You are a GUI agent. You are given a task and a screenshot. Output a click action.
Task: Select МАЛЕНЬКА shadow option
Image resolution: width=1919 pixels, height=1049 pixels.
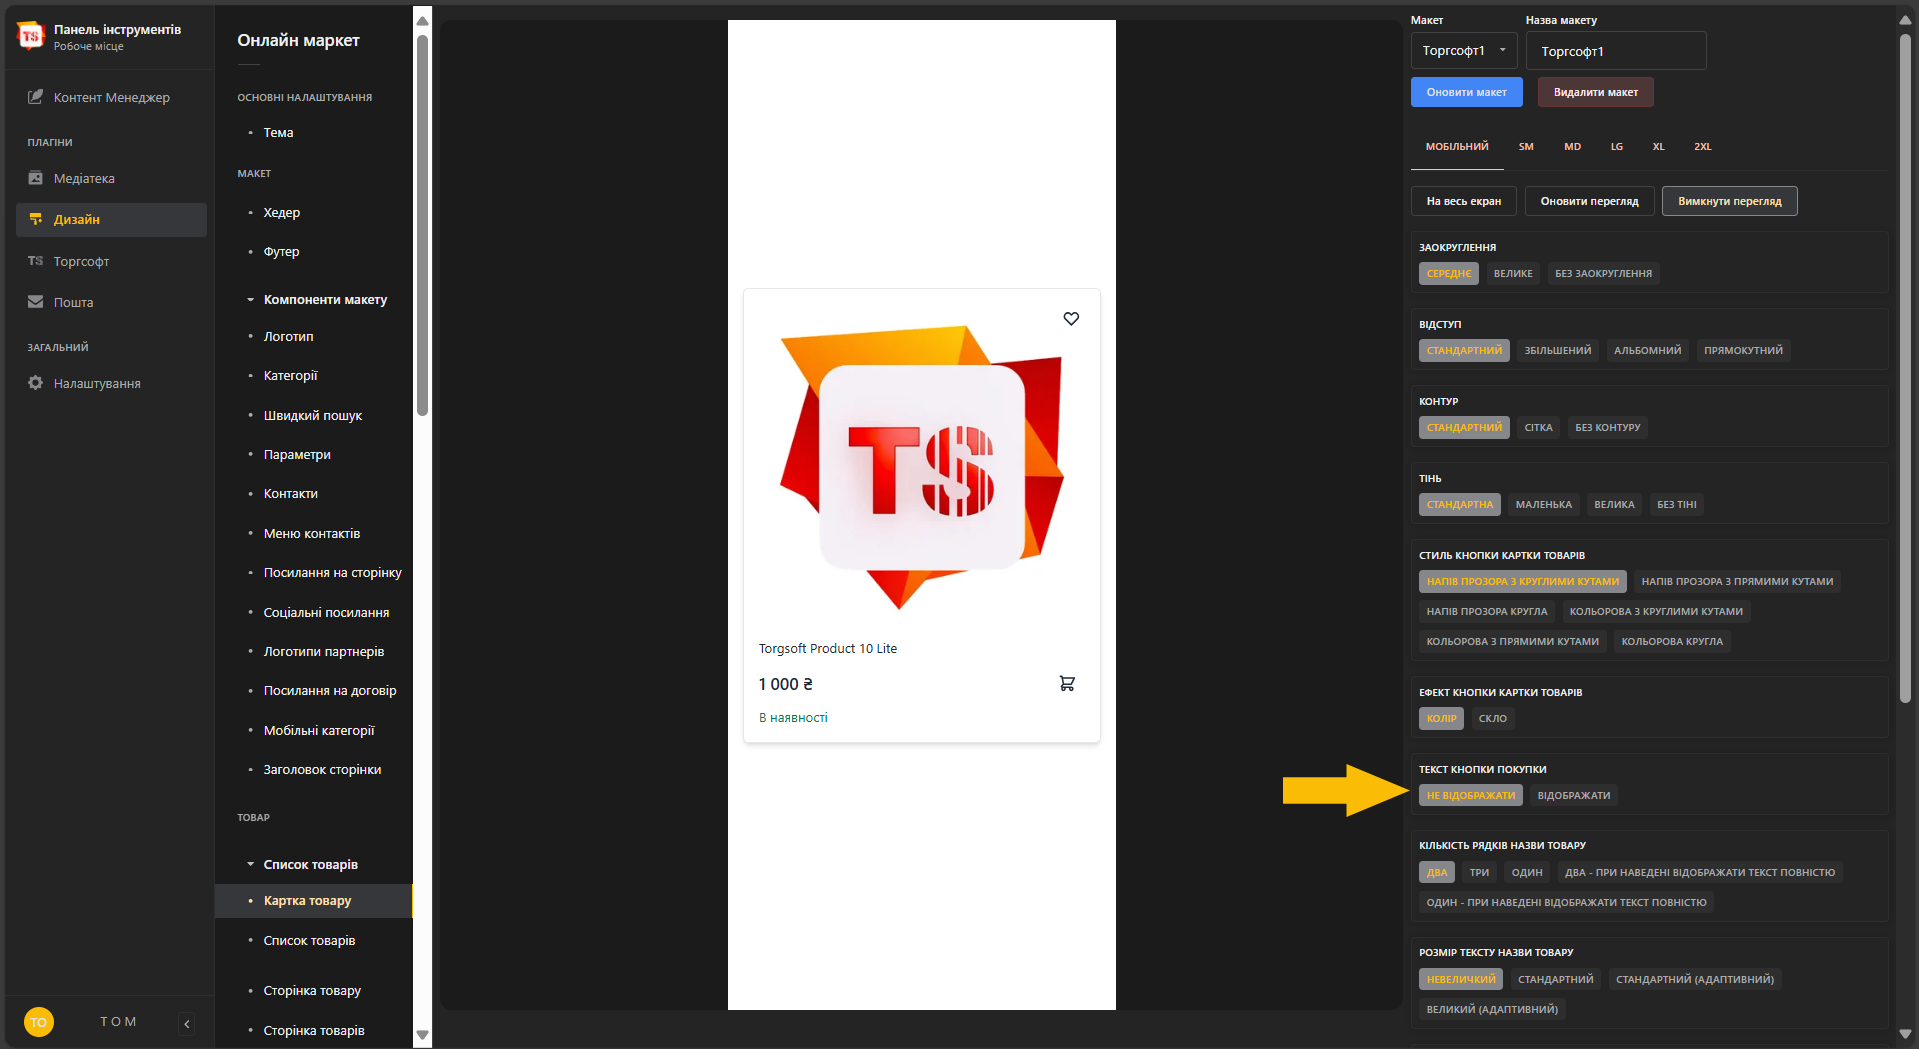coord(1543,504)
